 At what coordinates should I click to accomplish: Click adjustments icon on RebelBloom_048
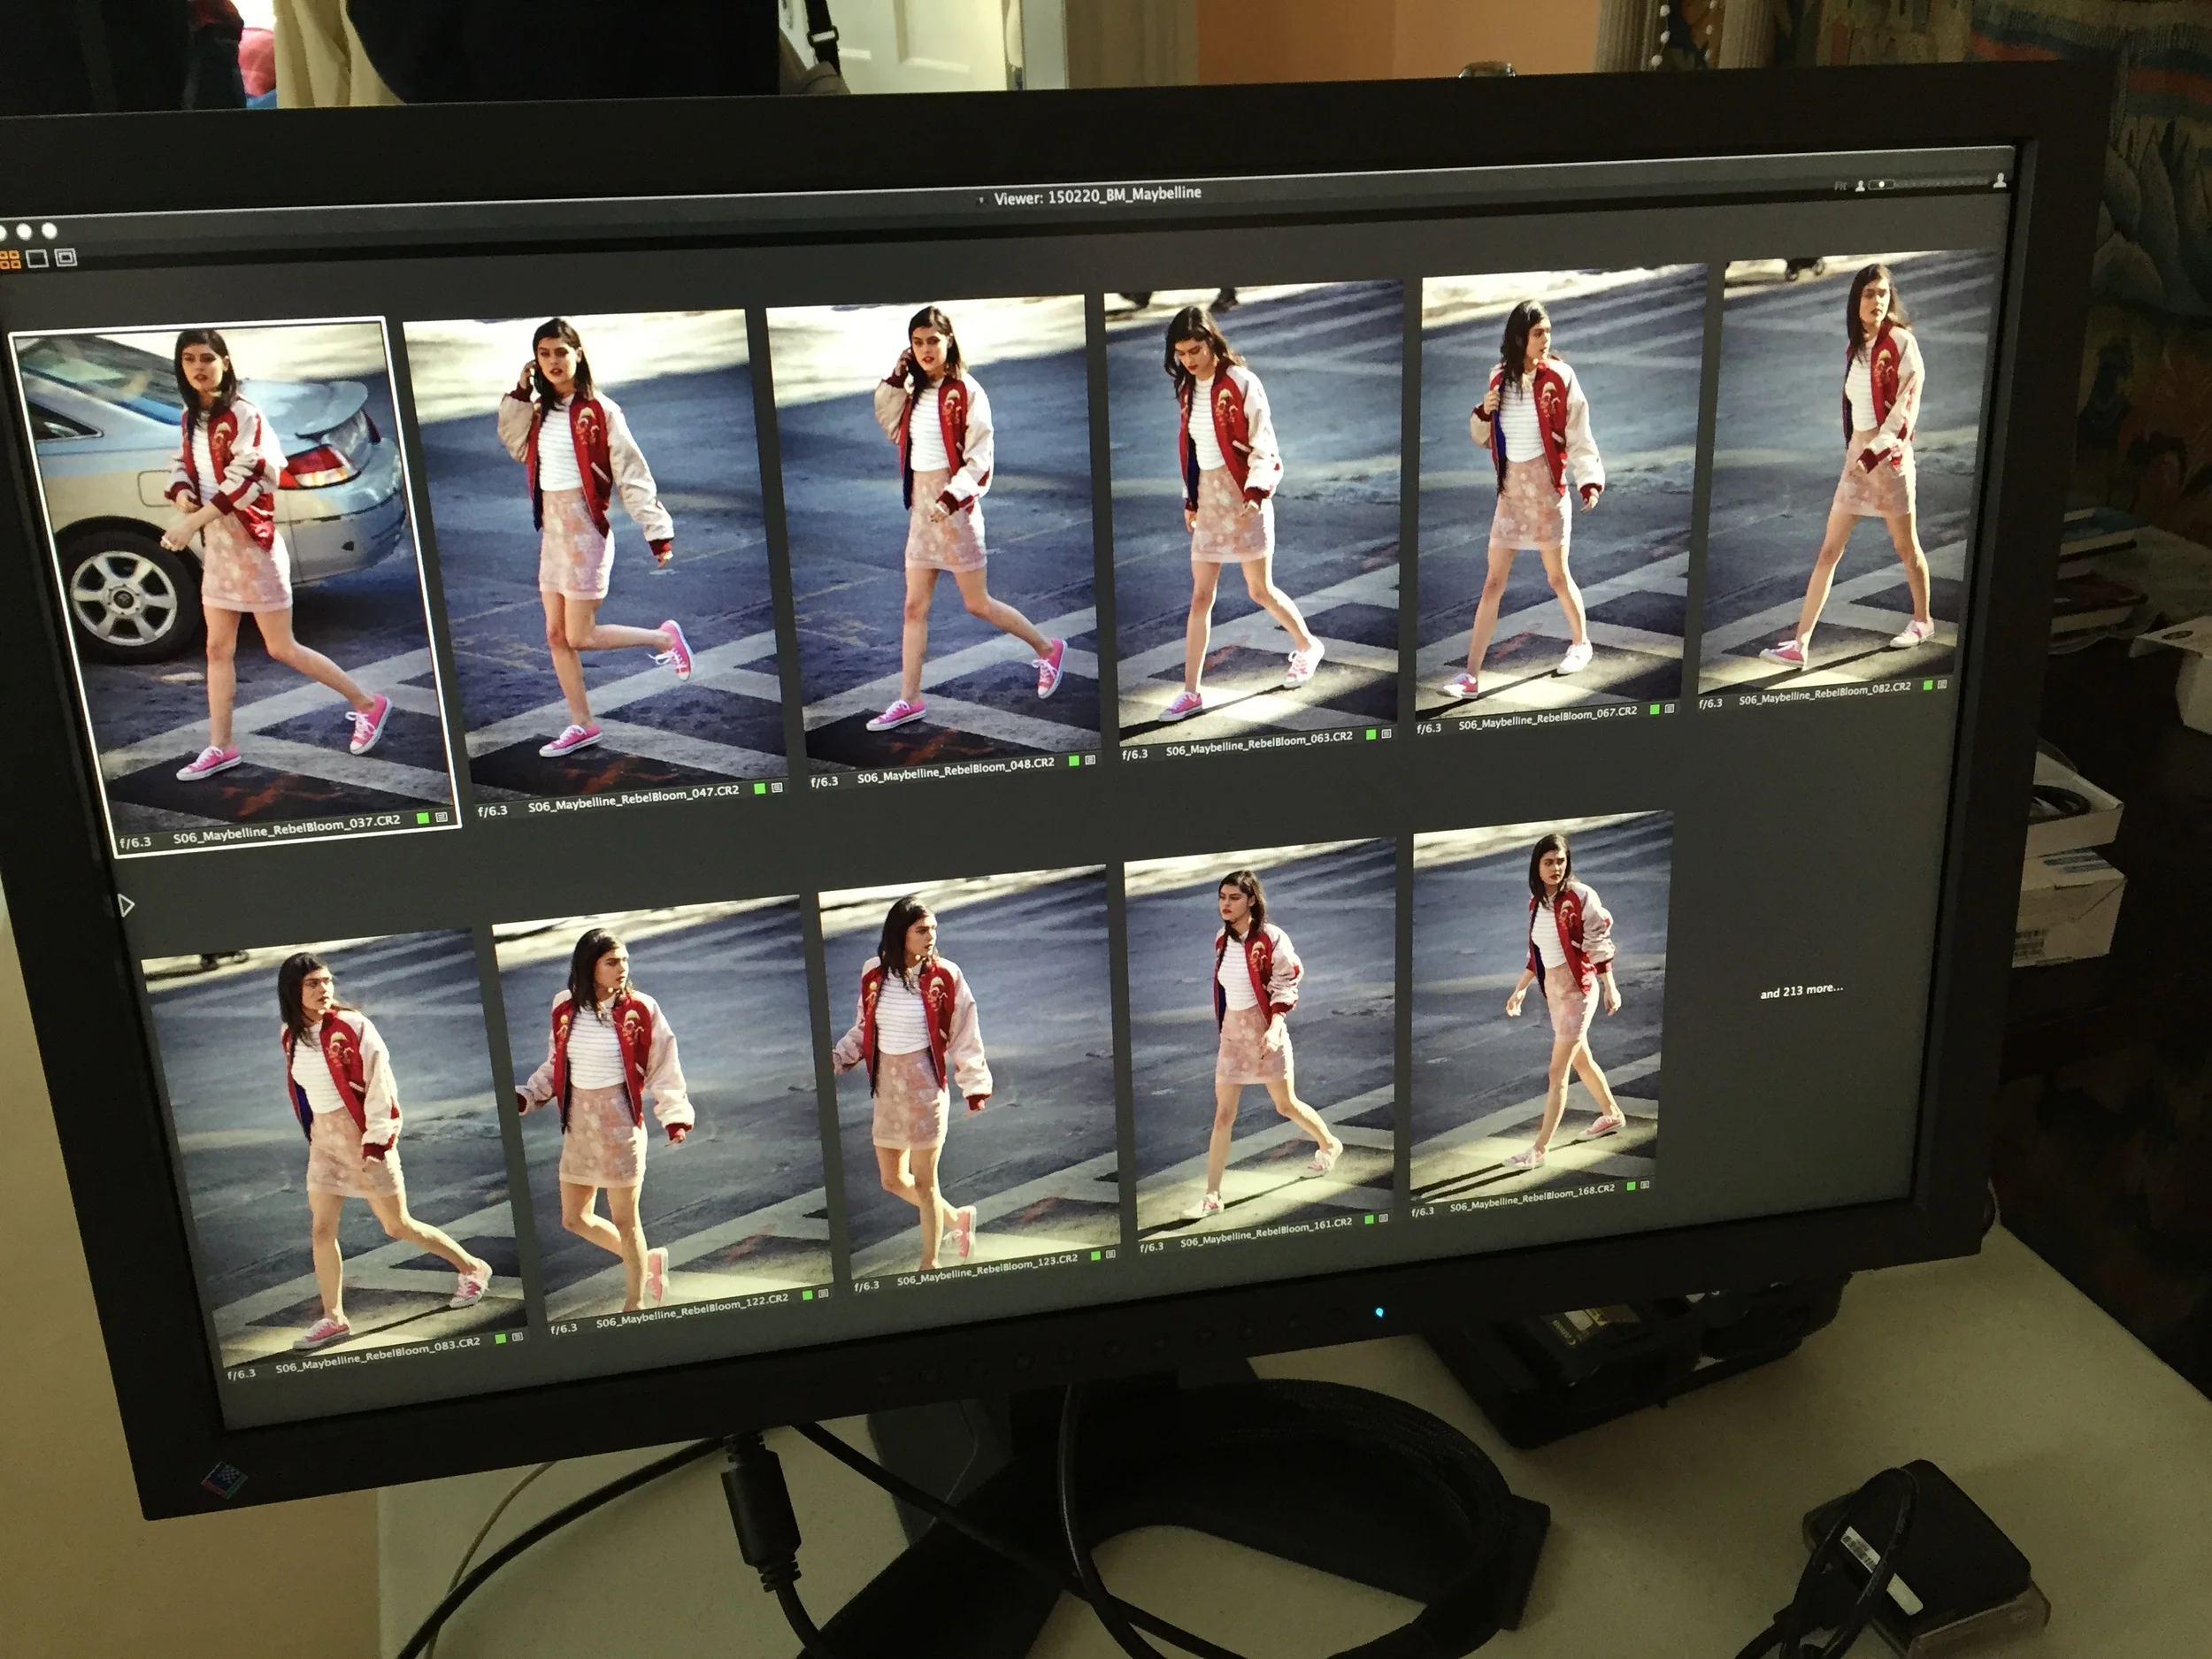(1089, 760)
